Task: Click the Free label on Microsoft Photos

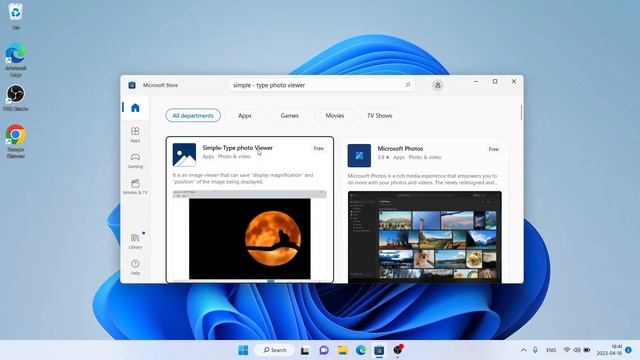Action: 493,149
